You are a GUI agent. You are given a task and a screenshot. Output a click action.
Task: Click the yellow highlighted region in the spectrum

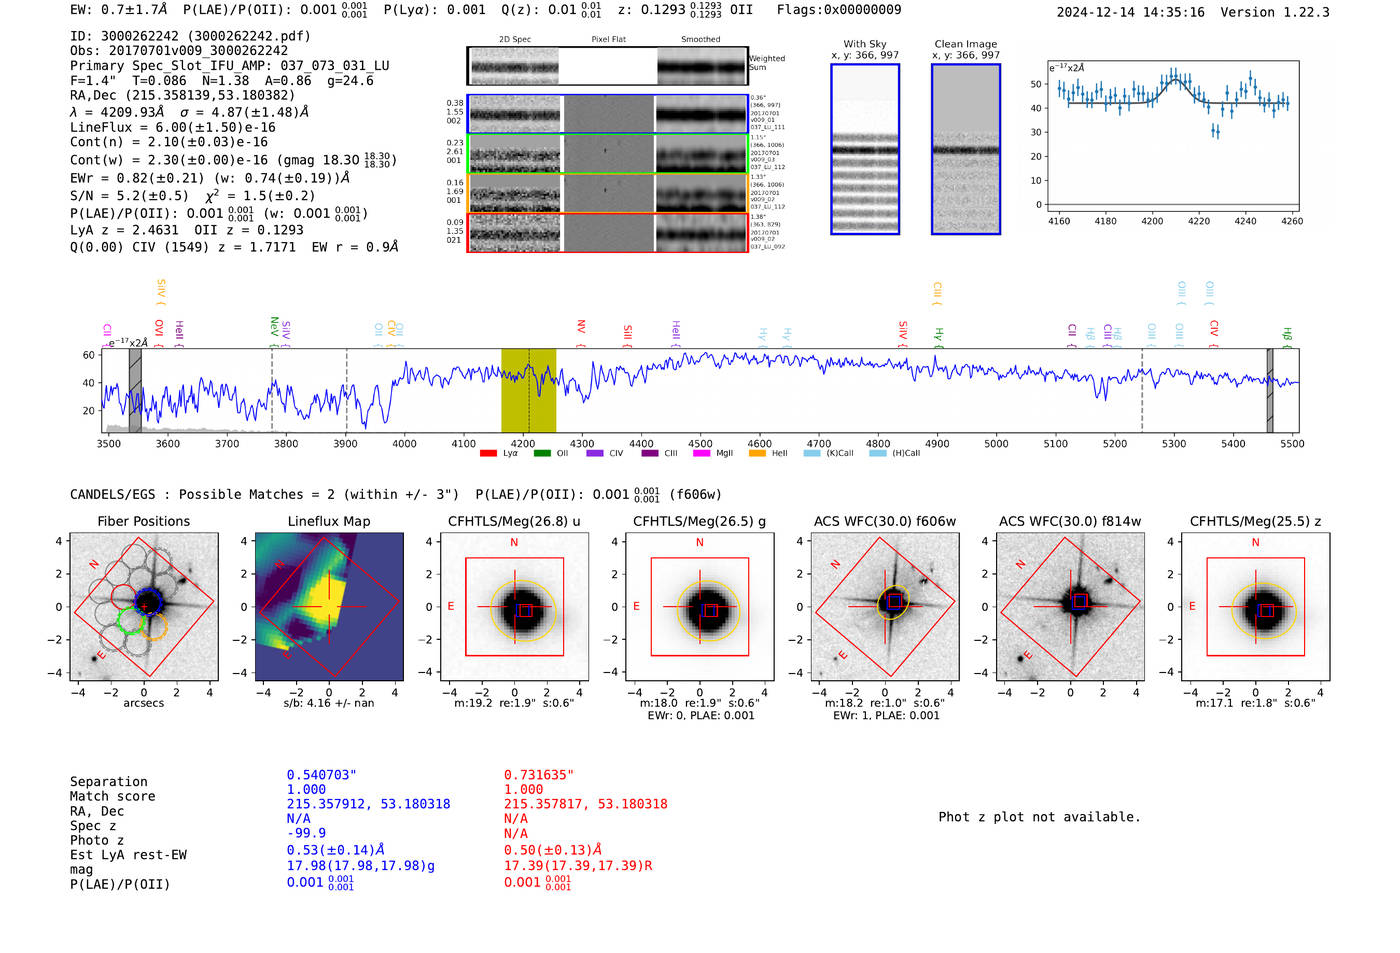pos(528,390)
